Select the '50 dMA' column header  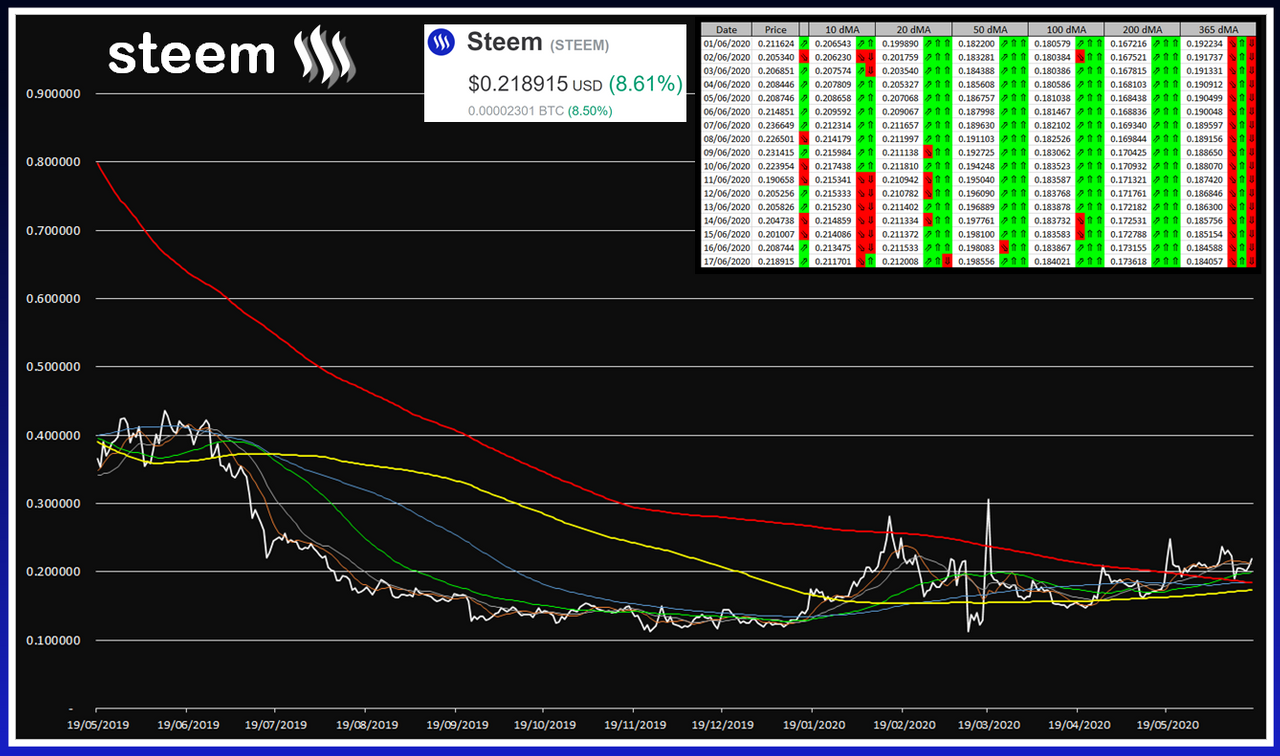[x=989, y=30]
